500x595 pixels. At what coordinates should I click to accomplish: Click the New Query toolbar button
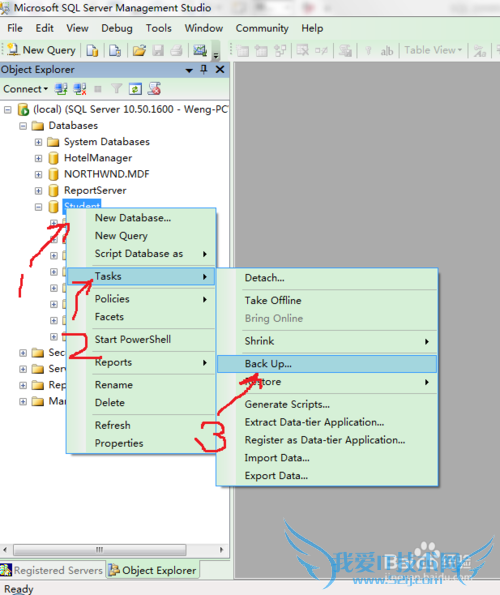pyautogui.click(x=41, y=50)
